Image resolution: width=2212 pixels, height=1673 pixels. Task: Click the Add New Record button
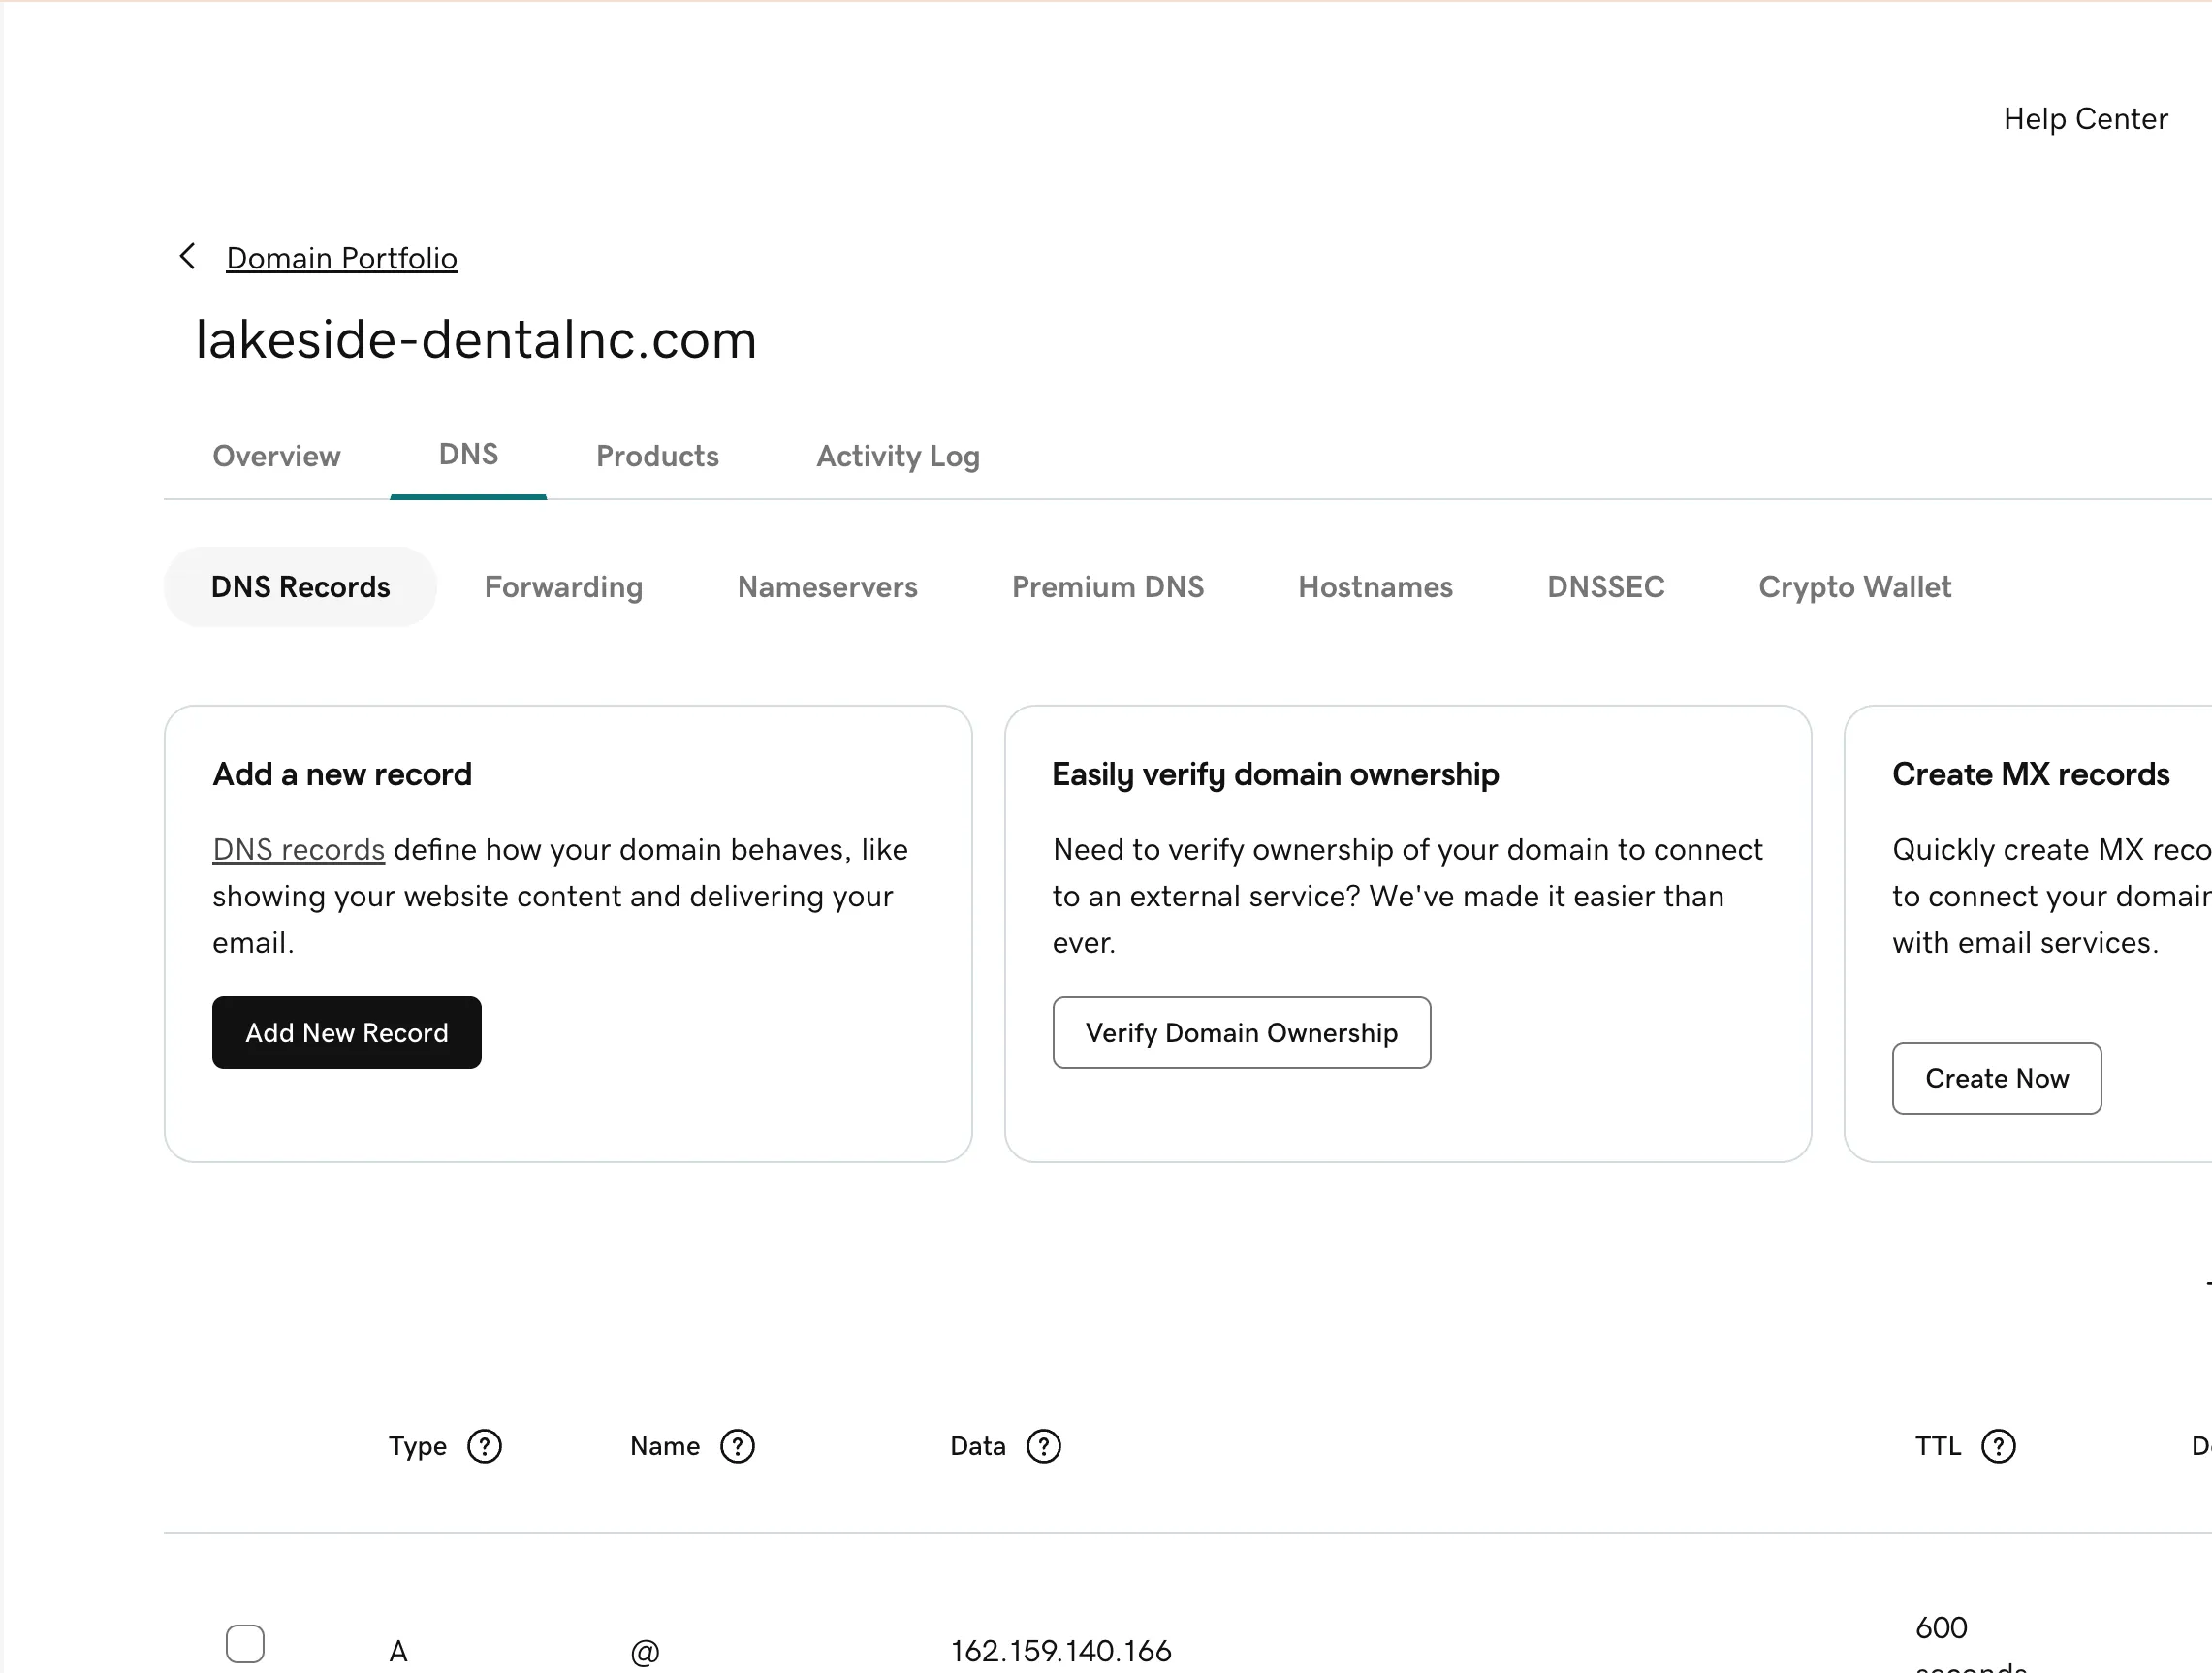346,1032
